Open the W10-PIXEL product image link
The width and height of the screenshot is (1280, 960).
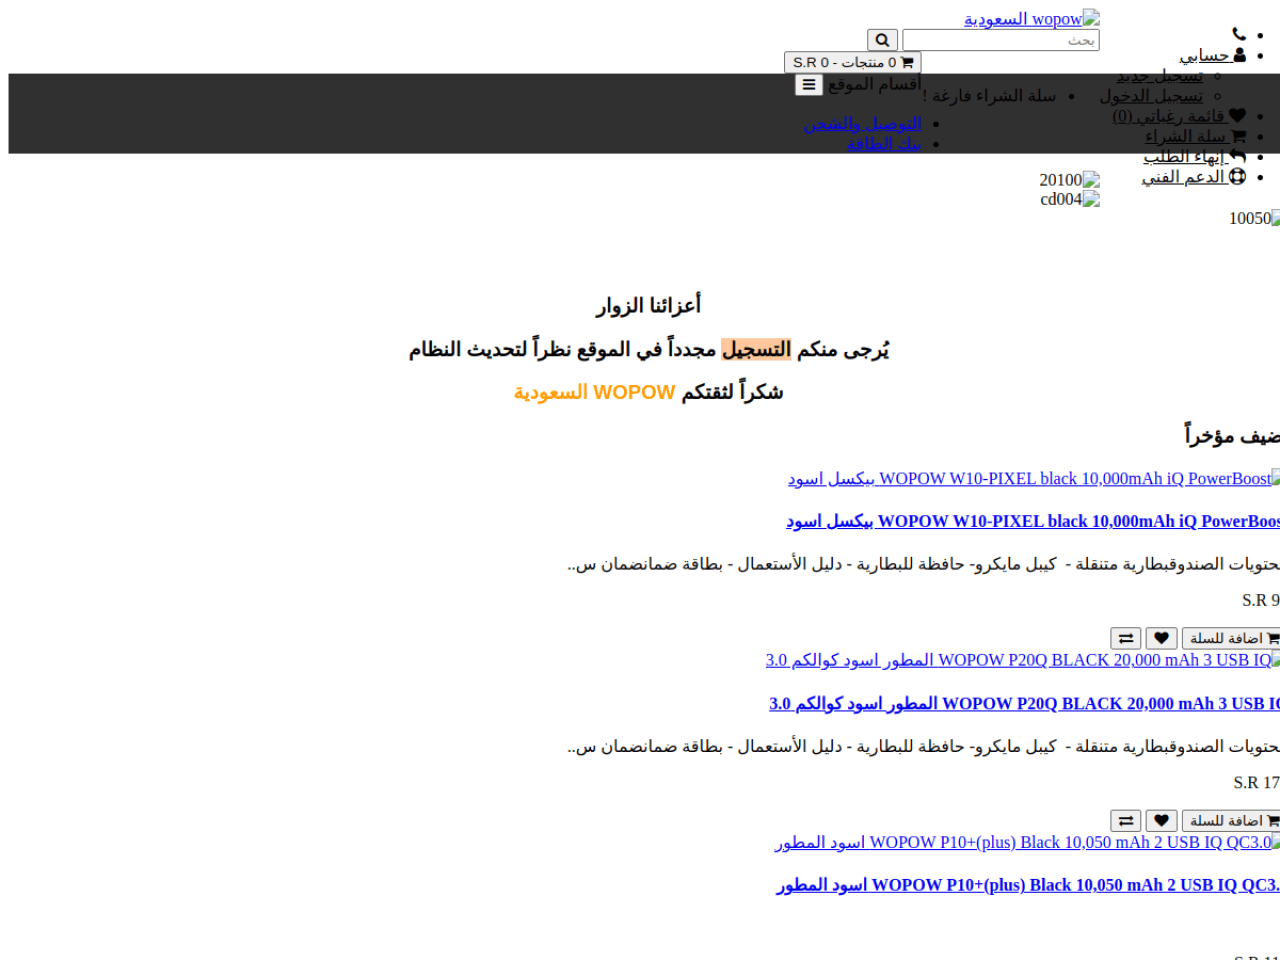tap(1034, 479)
